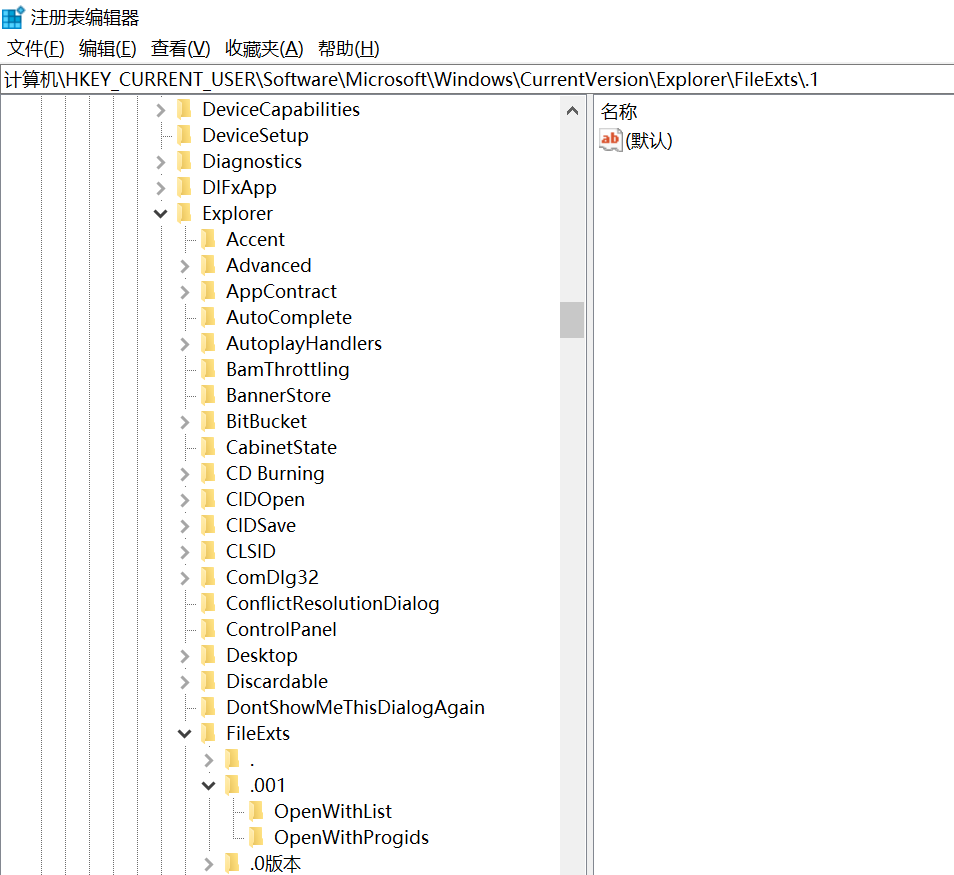Screen dimensions: 954x875
Task: Click the CabinetState folder icon
Action: 209,447
